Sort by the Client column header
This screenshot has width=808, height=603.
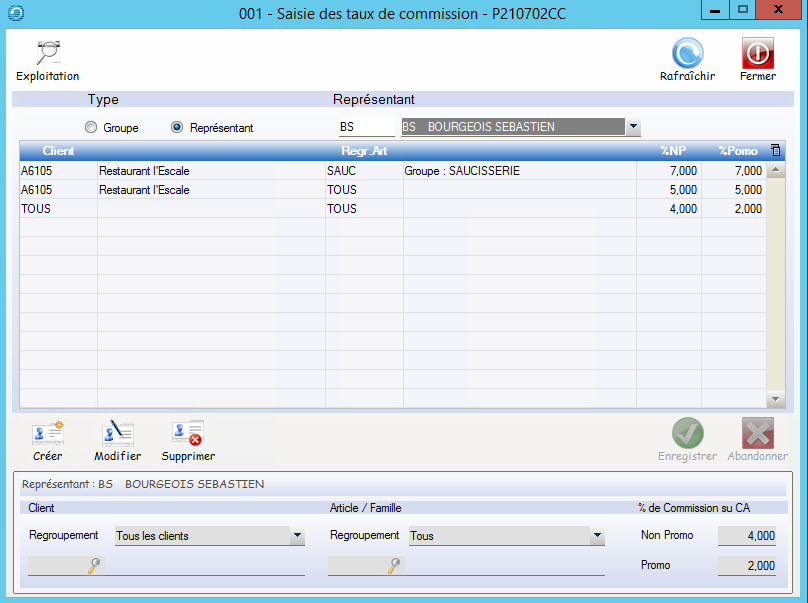(58, 151)
